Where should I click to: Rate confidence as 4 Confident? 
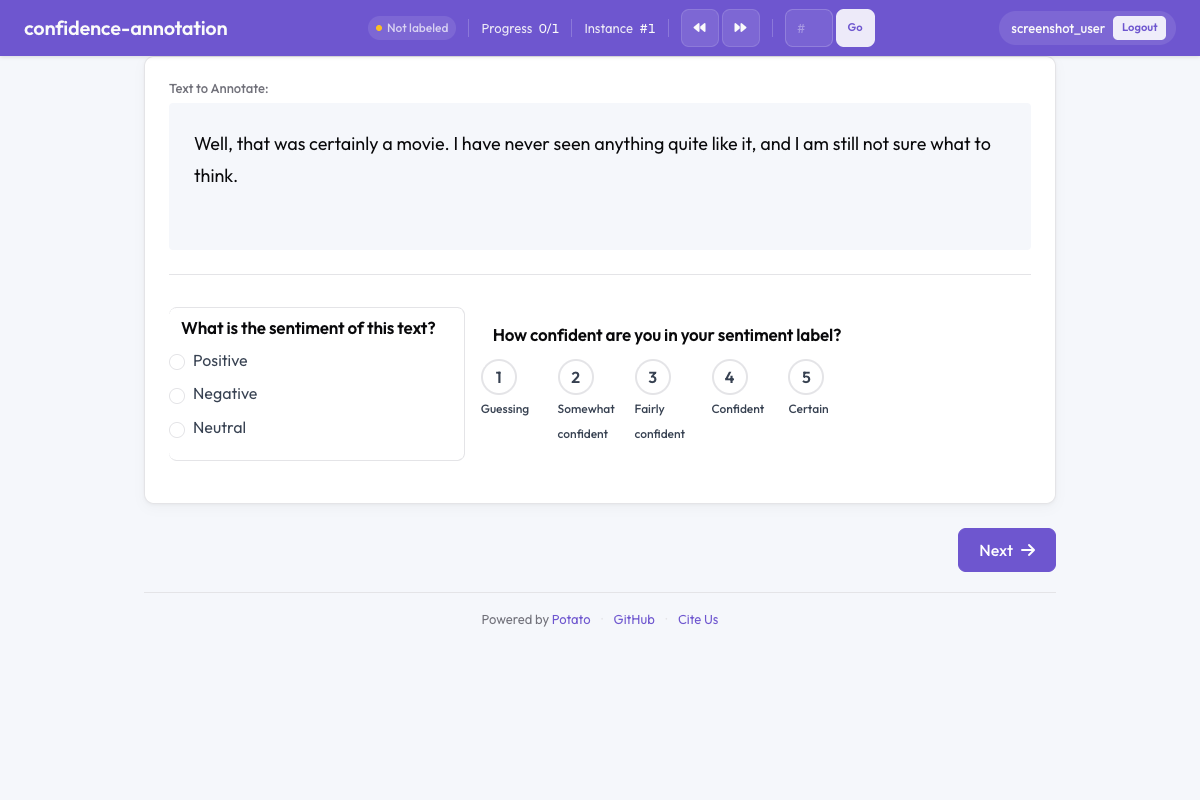(730, 377)
